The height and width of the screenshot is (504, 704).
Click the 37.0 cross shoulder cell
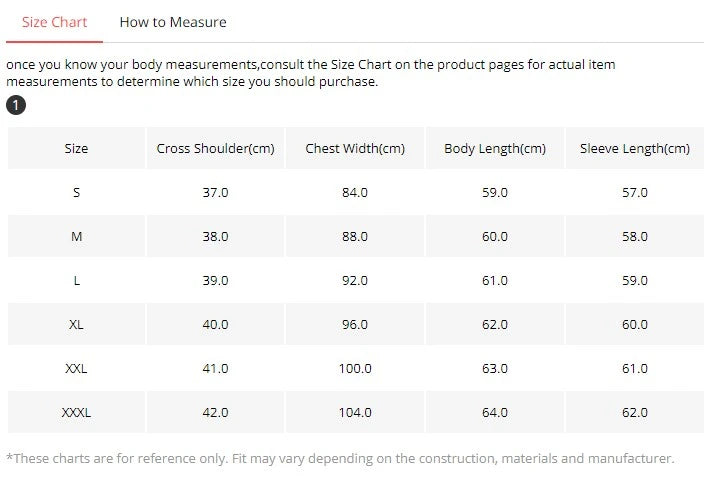point(216,193)
